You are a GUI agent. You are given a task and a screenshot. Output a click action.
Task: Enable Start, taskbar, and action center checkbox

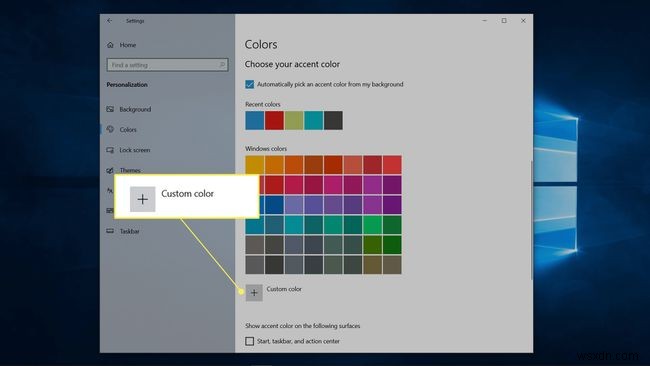coord(250,341)
